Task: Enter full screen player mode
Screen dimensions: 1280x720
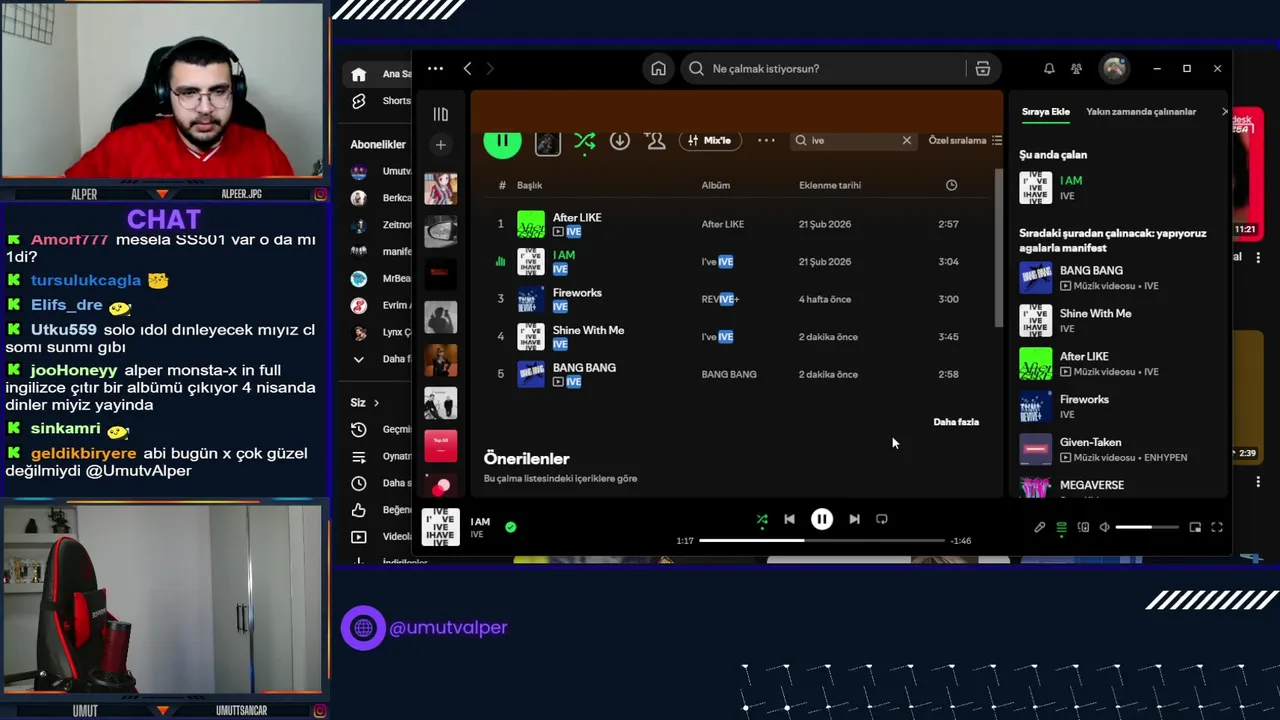Action: click(x=1217, y=527)
